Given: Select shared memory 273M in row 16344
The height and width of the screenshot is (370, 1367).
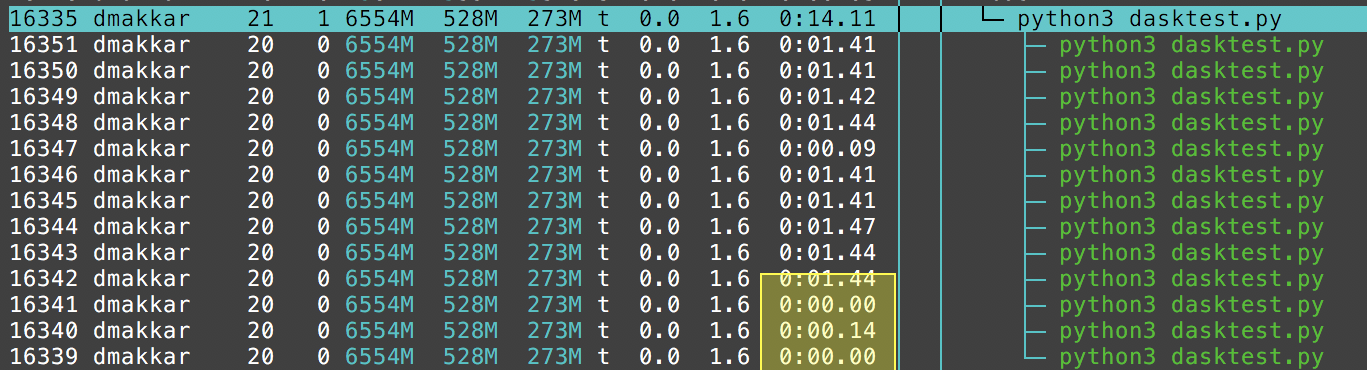Looking at the screenshot, I should (x=554, y=227).
